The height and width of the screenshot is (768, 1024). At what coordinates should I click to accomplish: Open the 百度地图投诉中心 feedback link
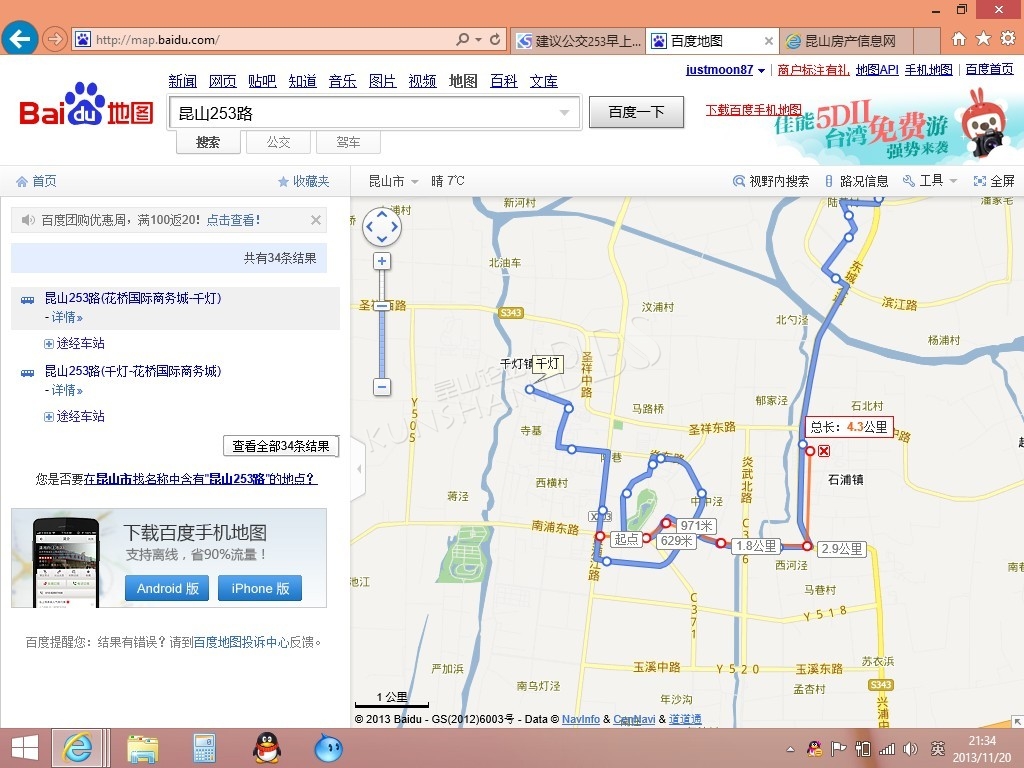coord(241,642)
